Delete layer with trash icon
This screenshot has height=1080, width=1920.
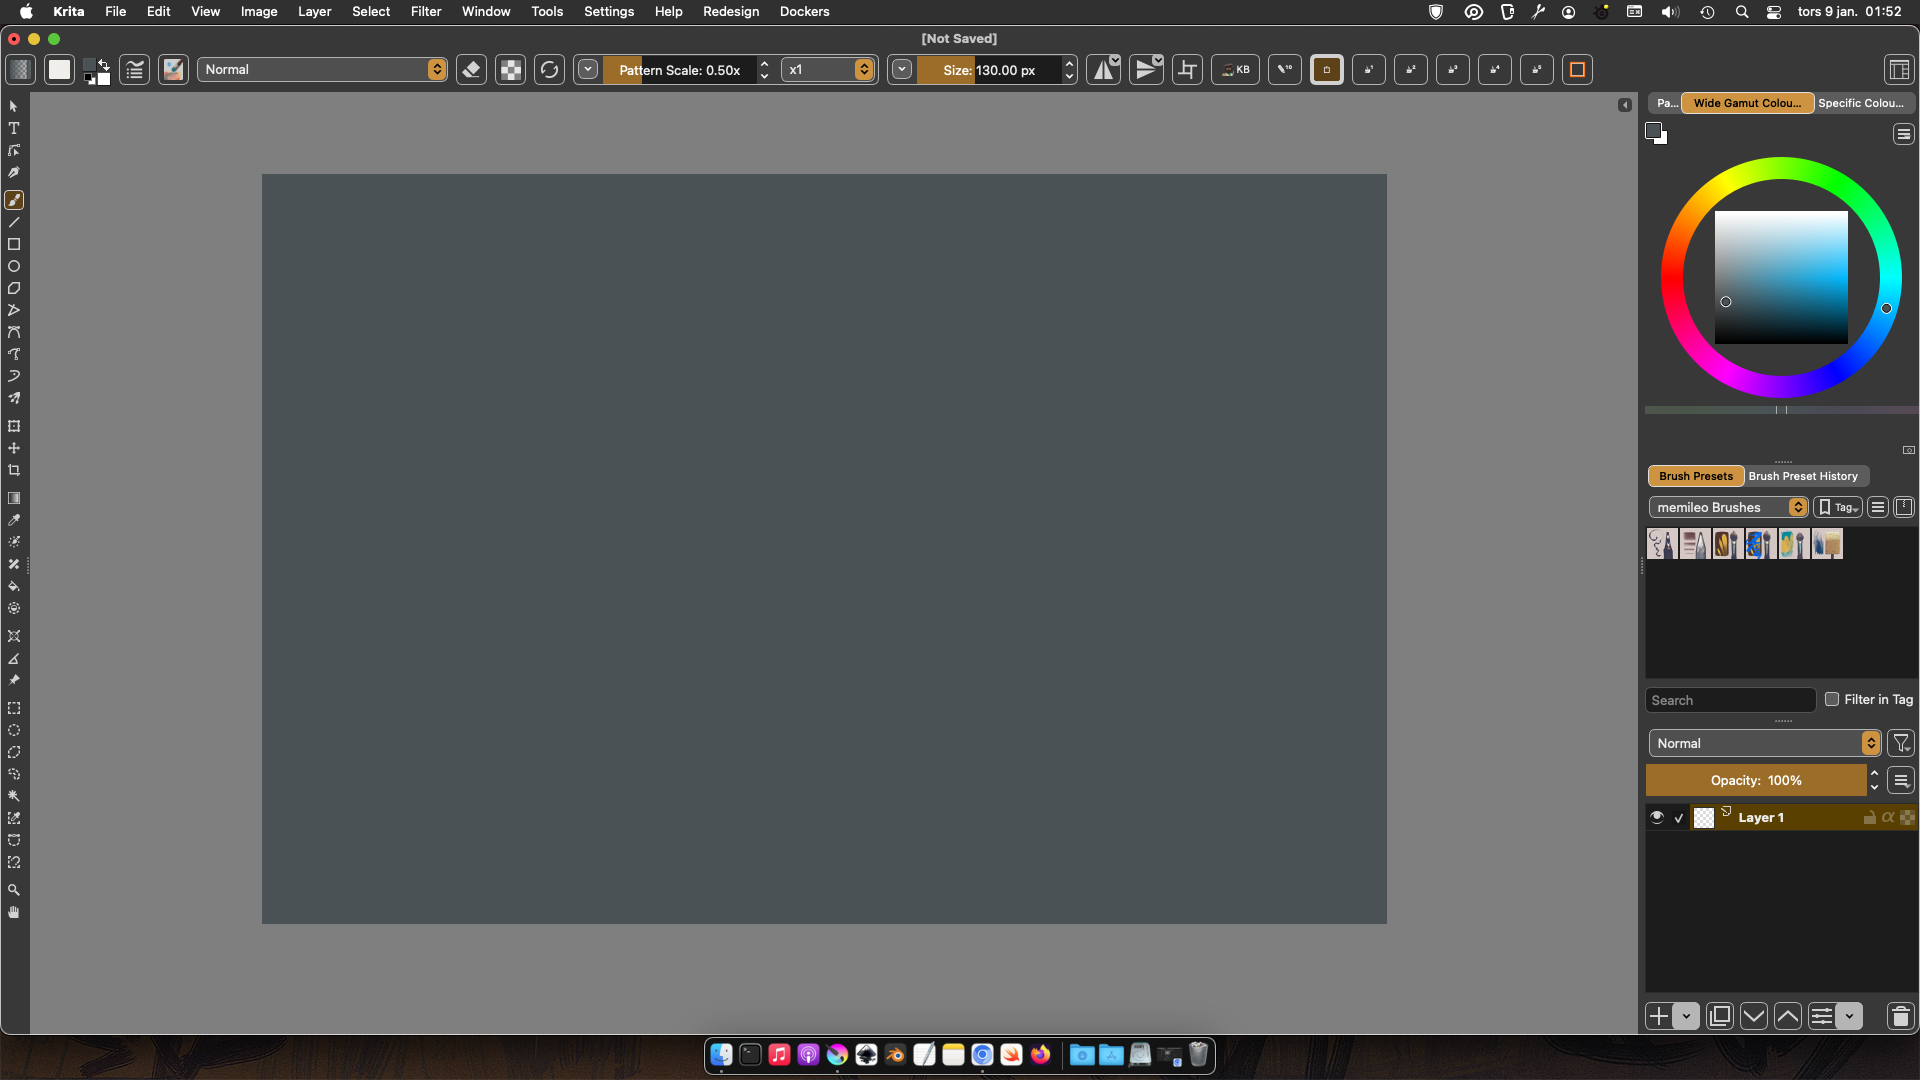pyautogui.click(x=1900, y=1016)
